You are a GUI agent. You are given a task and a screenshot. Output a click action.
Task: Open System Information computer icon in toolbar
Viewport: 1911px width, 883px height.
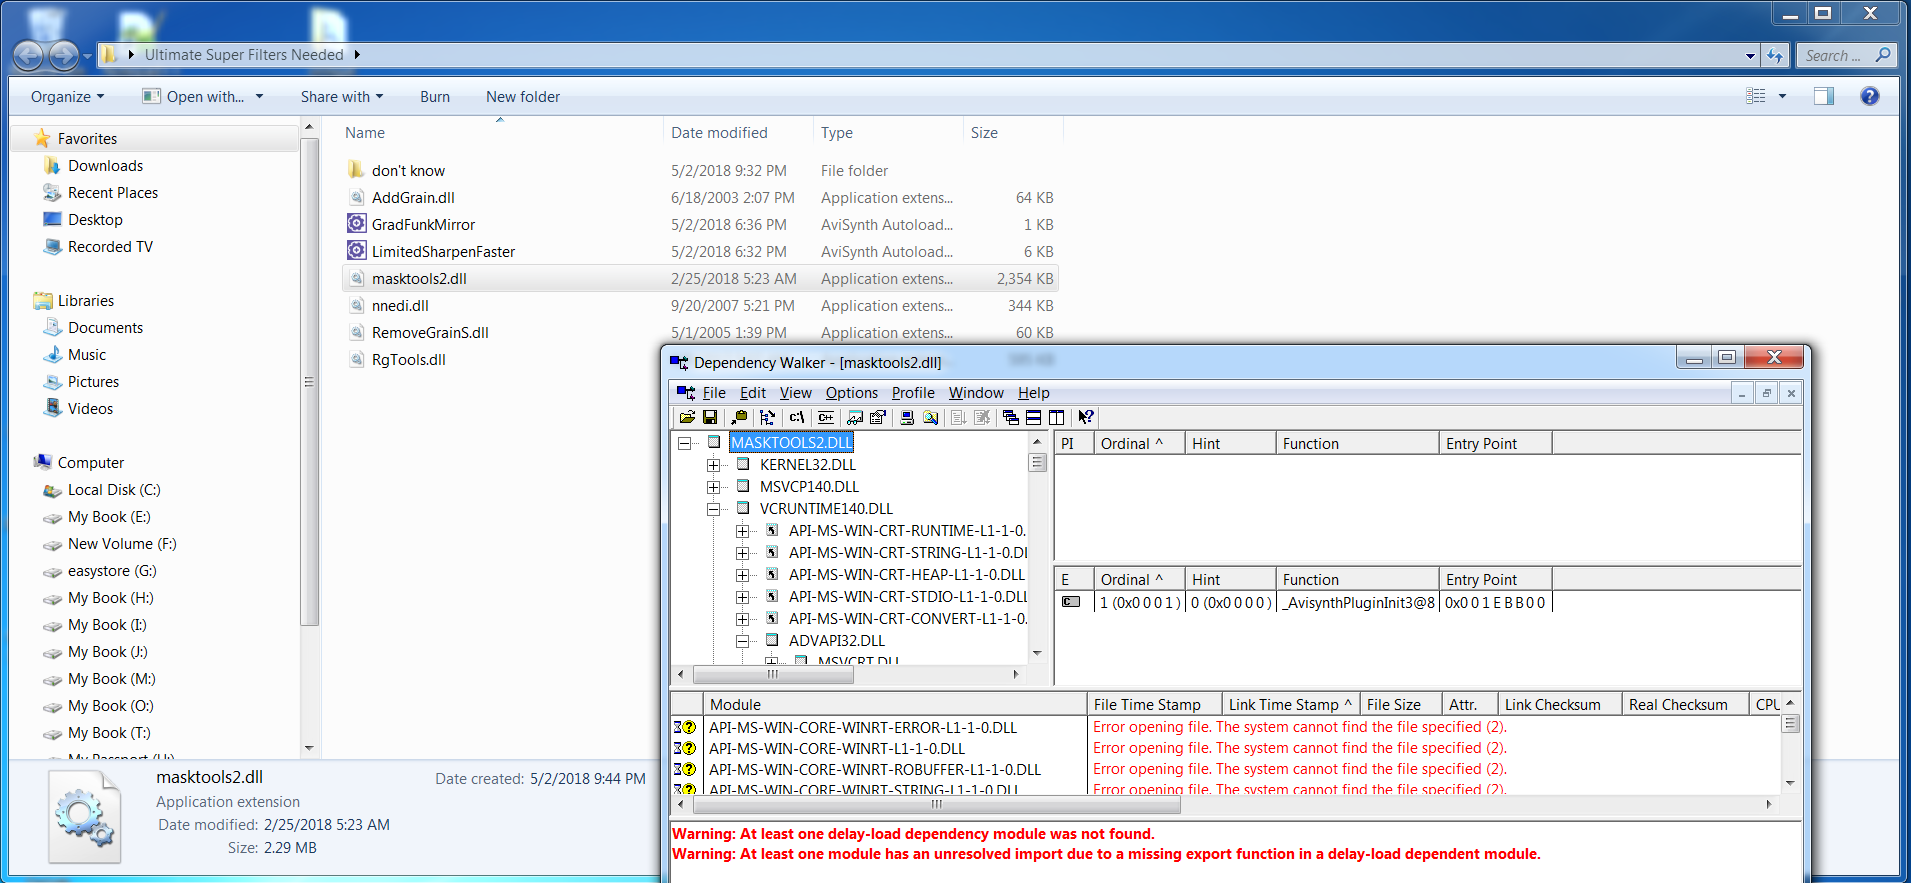(x=907, y=417)
